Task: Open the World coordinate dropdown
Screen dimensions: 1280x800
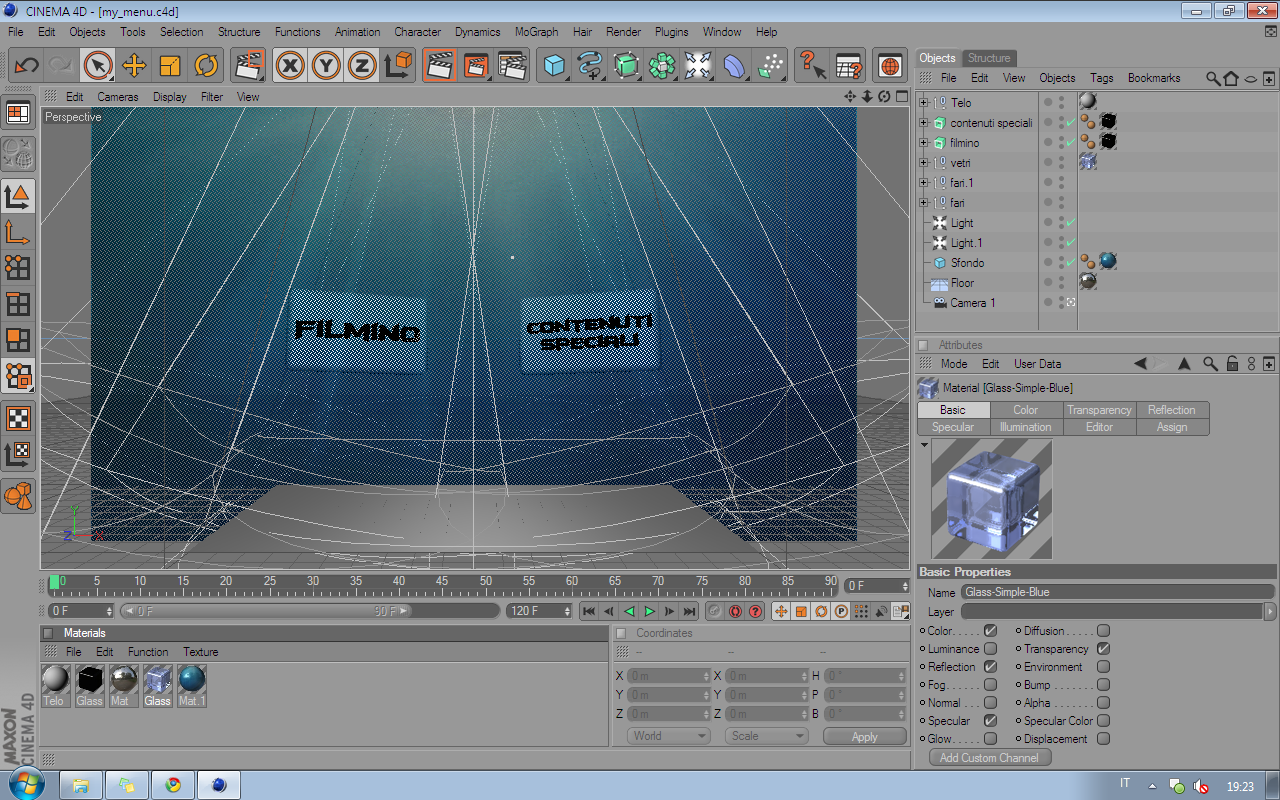Action: (669, 736)
